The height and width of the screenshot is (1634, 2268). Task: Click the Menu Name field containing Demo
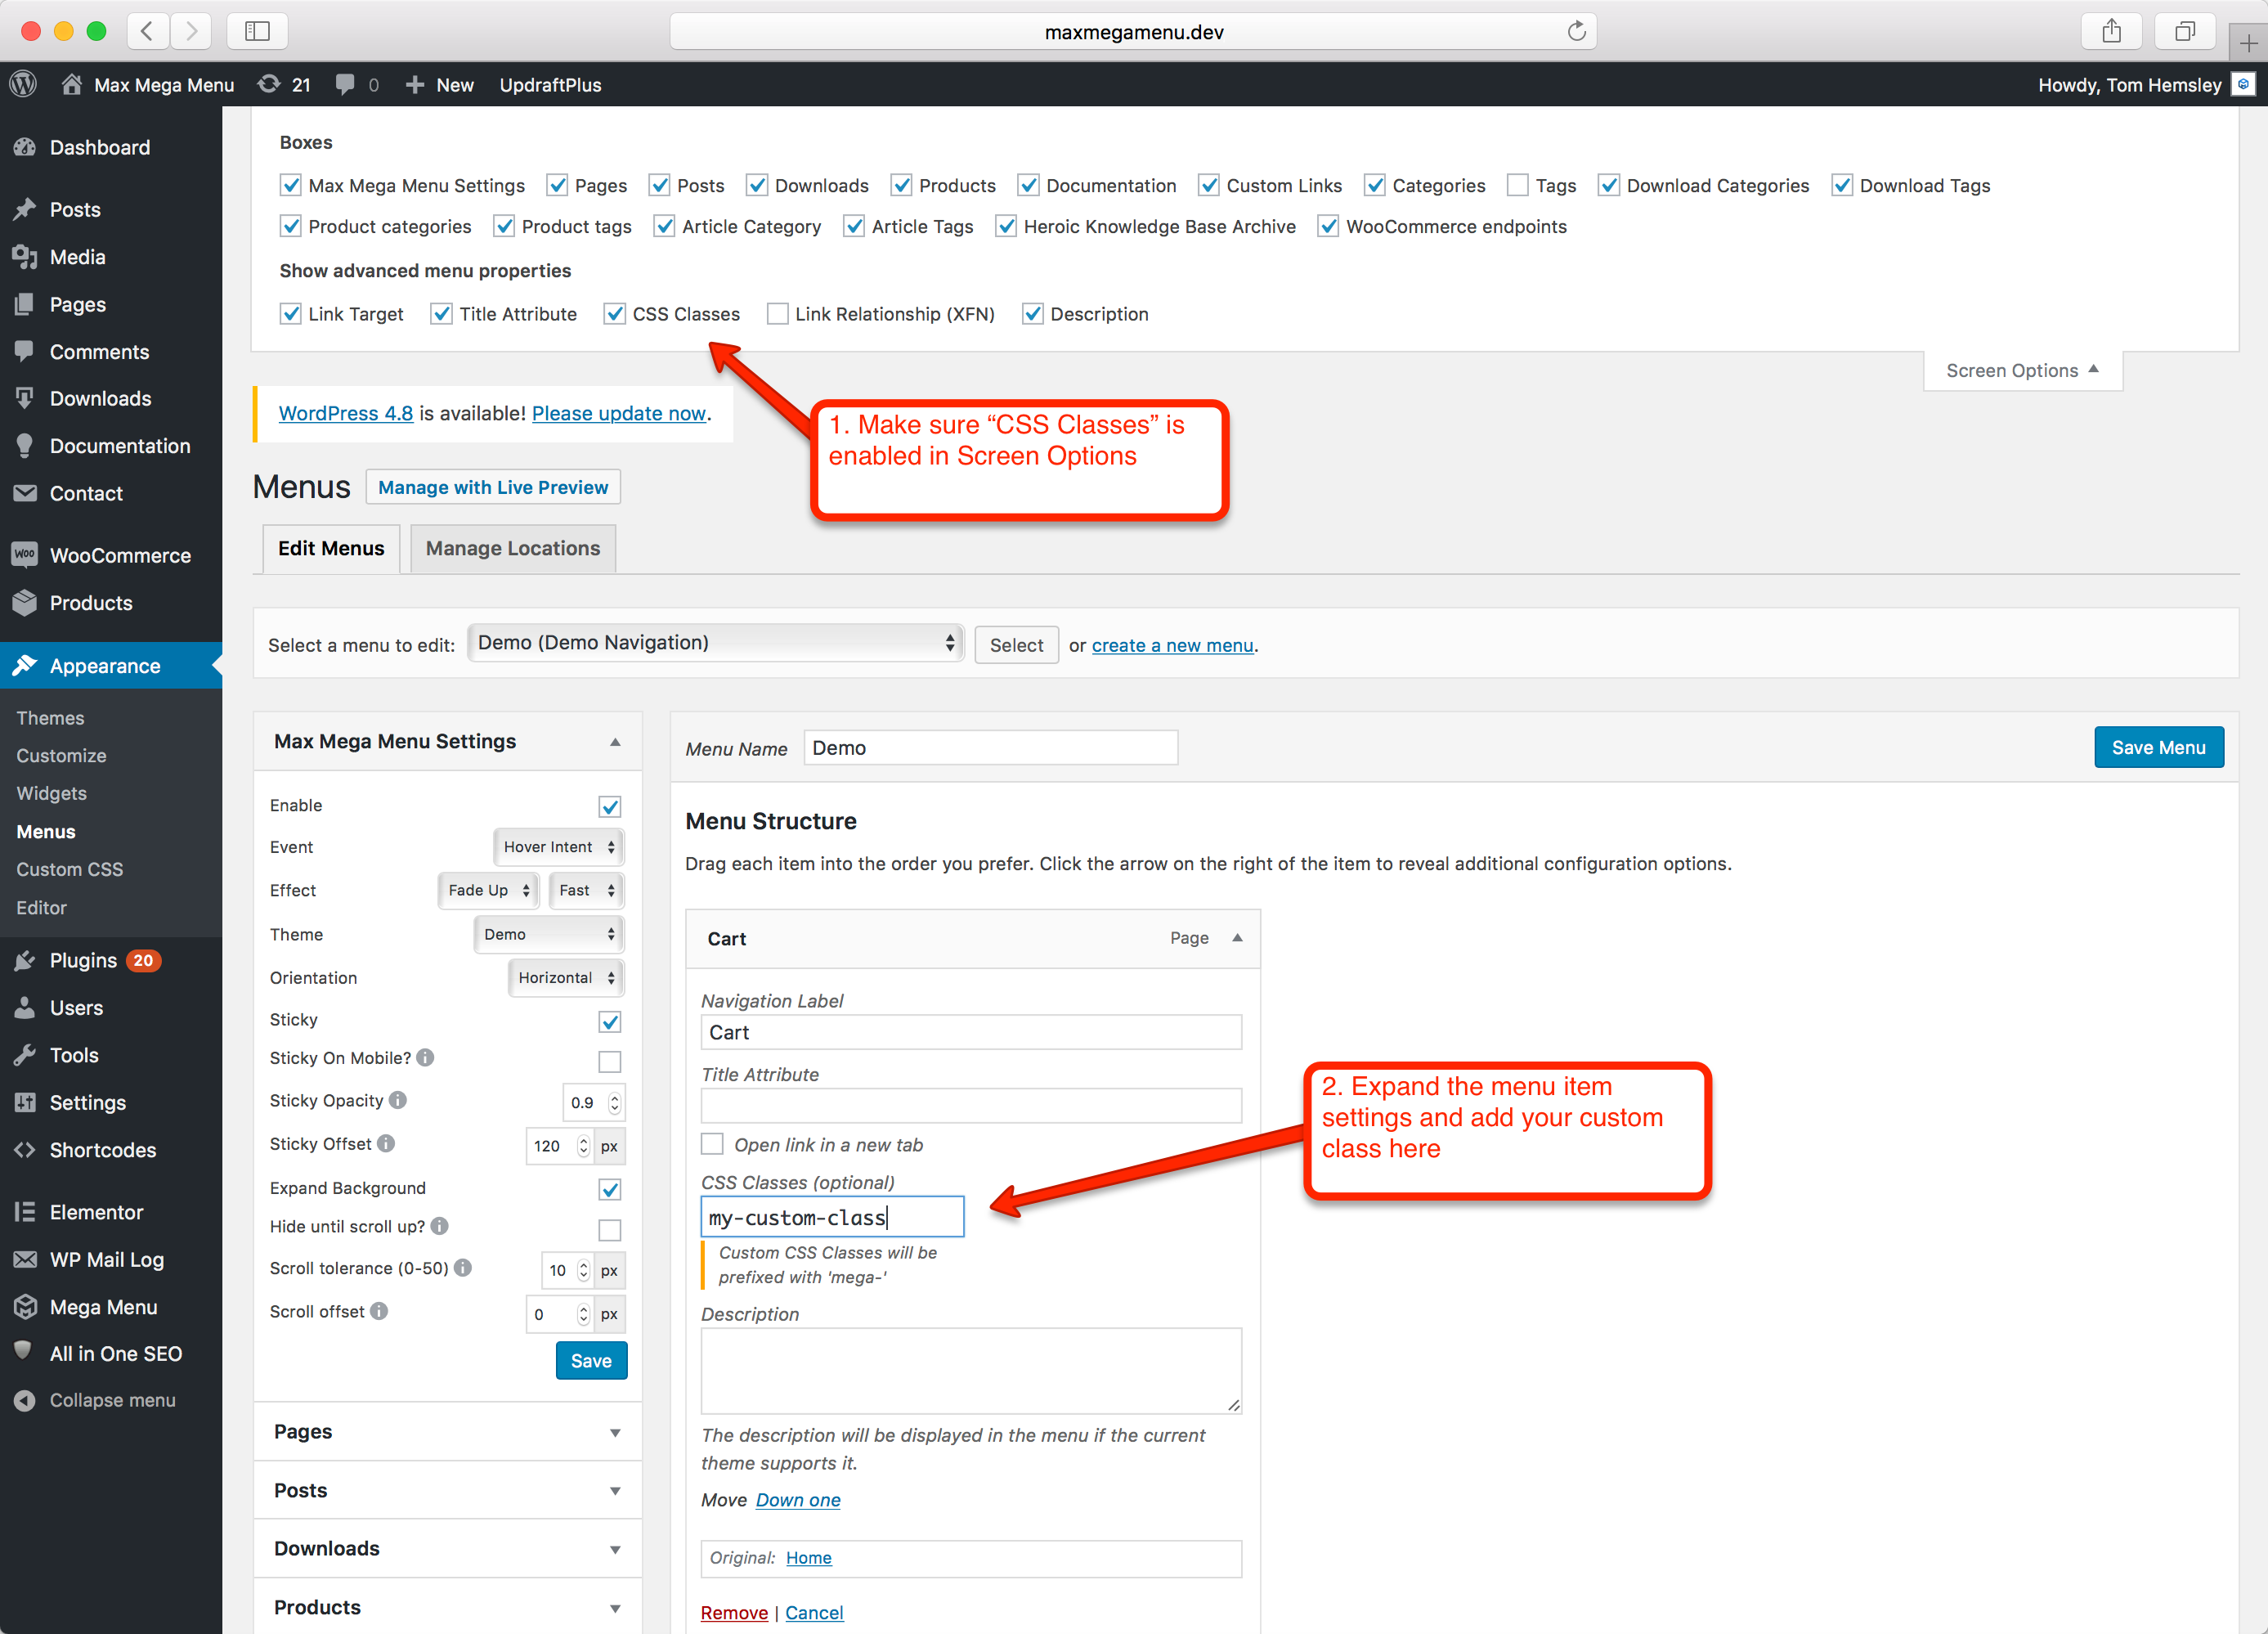[989, 747]
